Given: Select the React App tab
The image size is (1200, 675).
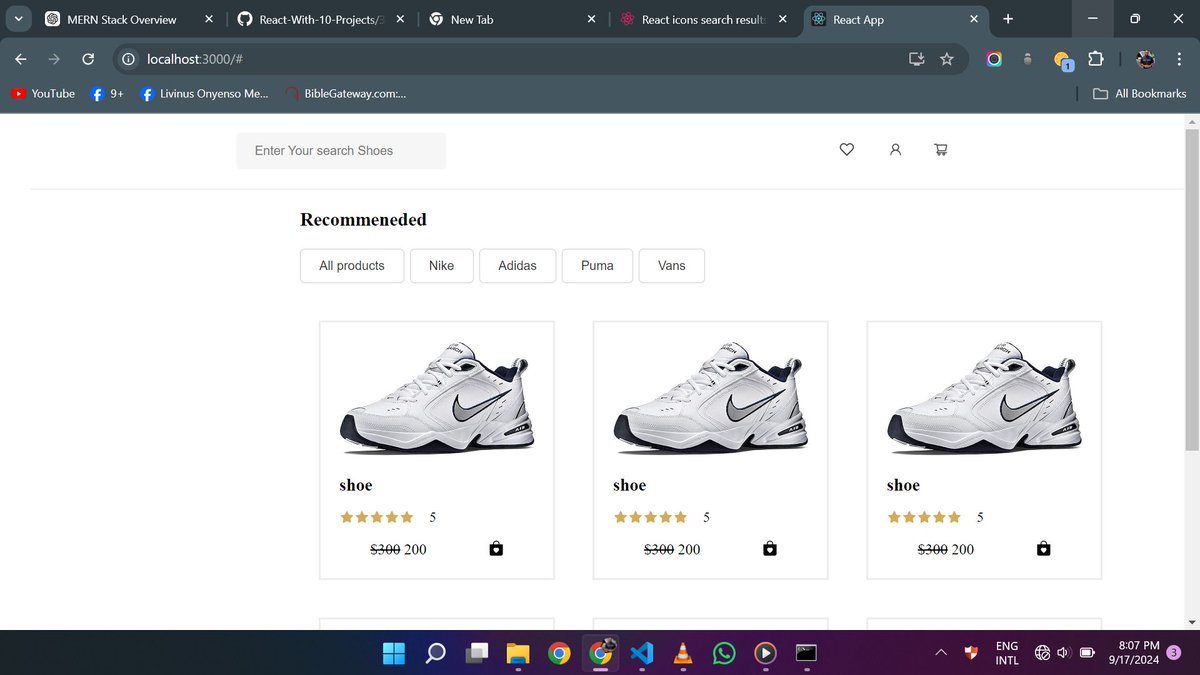Looking at the screenshot, I should click(895, 19).
